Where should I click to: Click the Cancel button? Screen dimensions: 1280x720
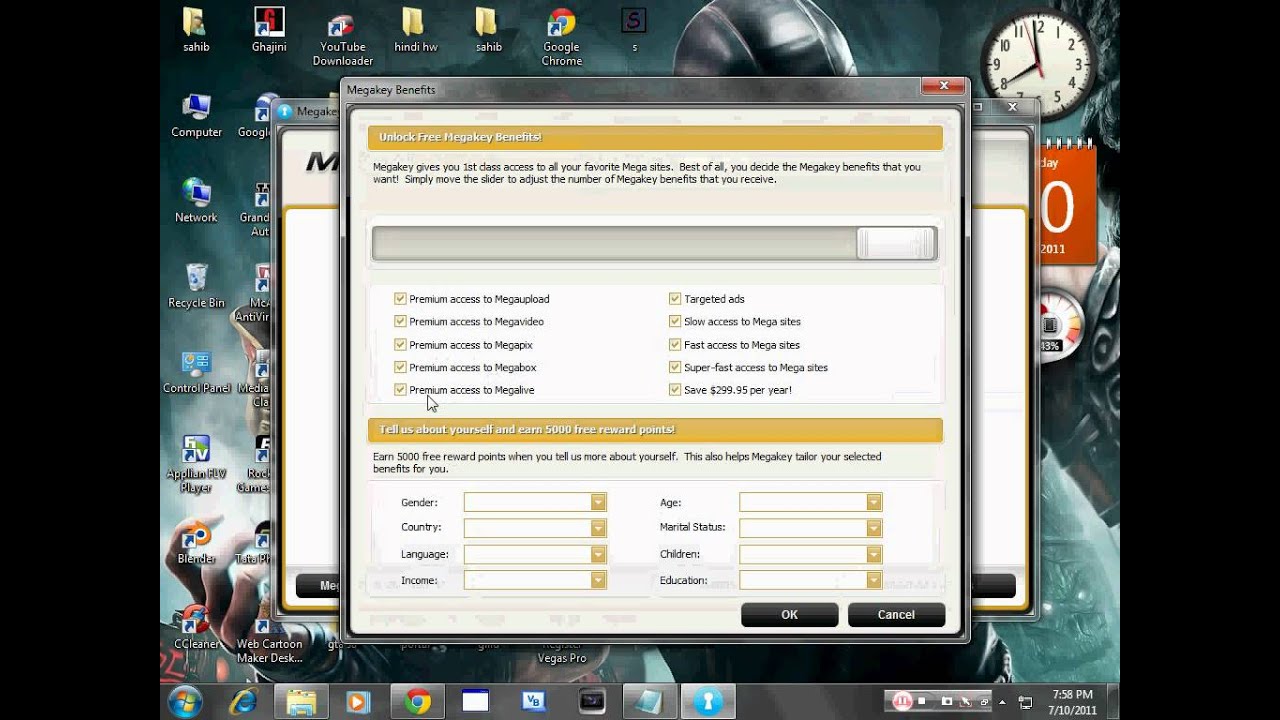(896, 614)
